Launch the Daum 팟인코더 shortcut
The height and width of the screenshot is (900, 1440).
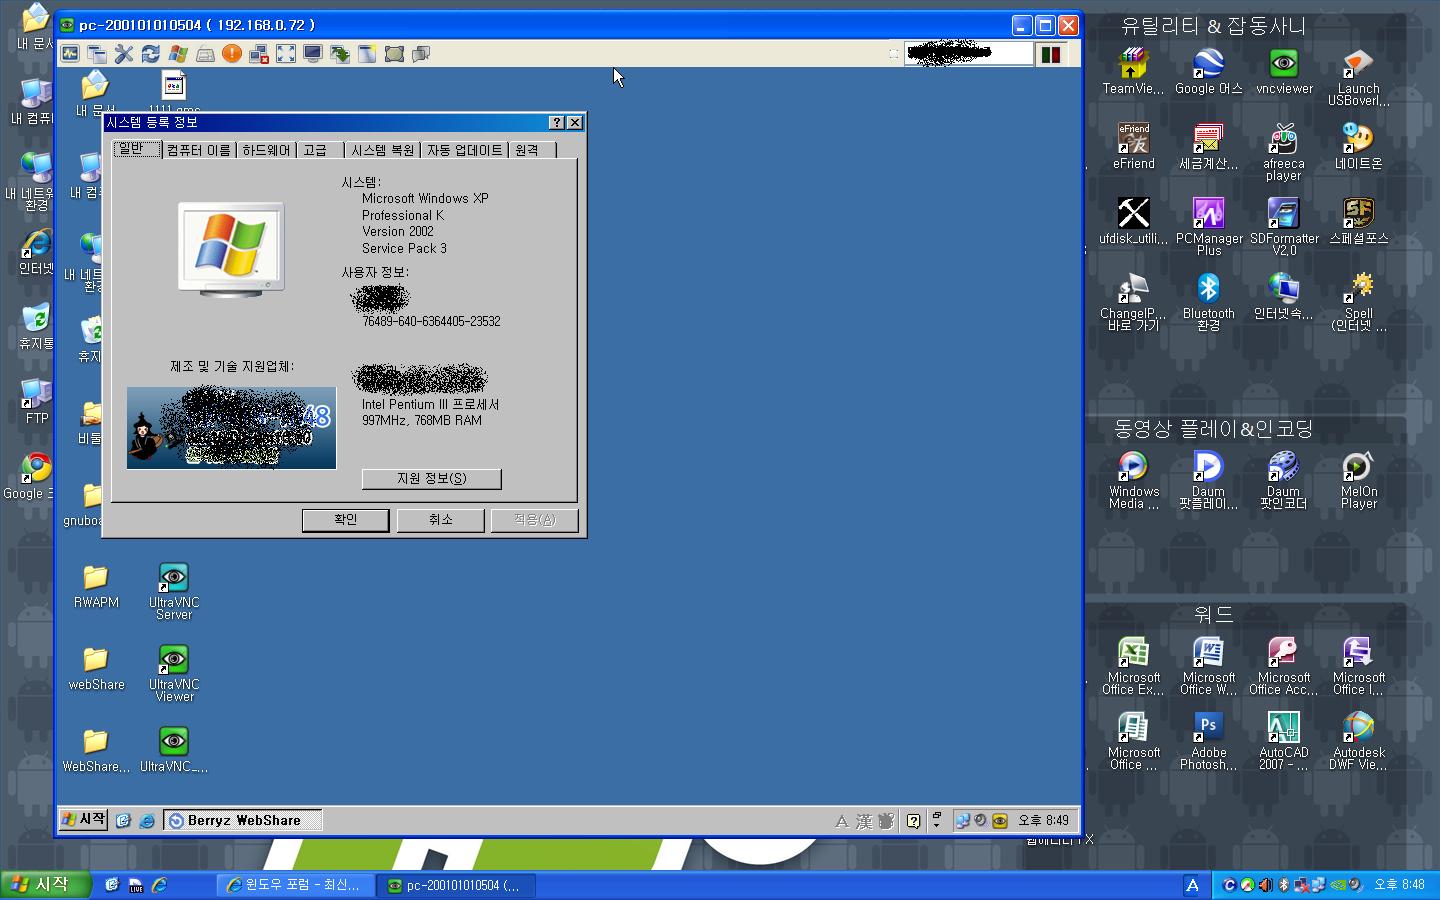1283,480
